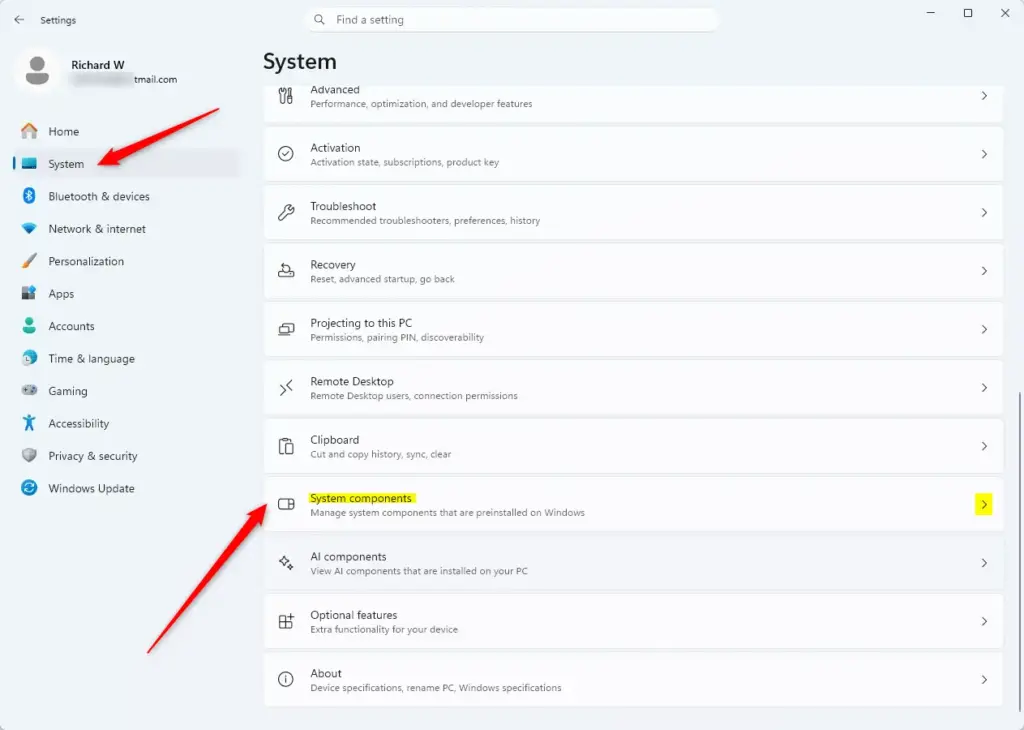
Task: Open the Optional features title text
Action: coord(353,615)
